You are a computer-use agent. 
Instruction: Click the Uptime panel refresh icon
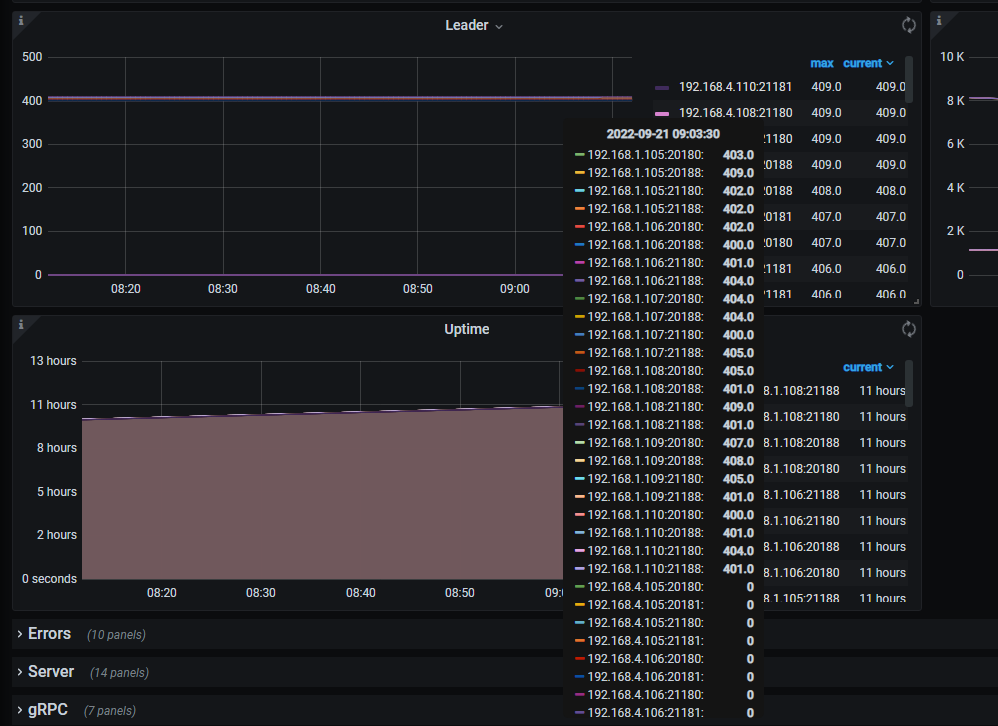[x=908, y=329]
